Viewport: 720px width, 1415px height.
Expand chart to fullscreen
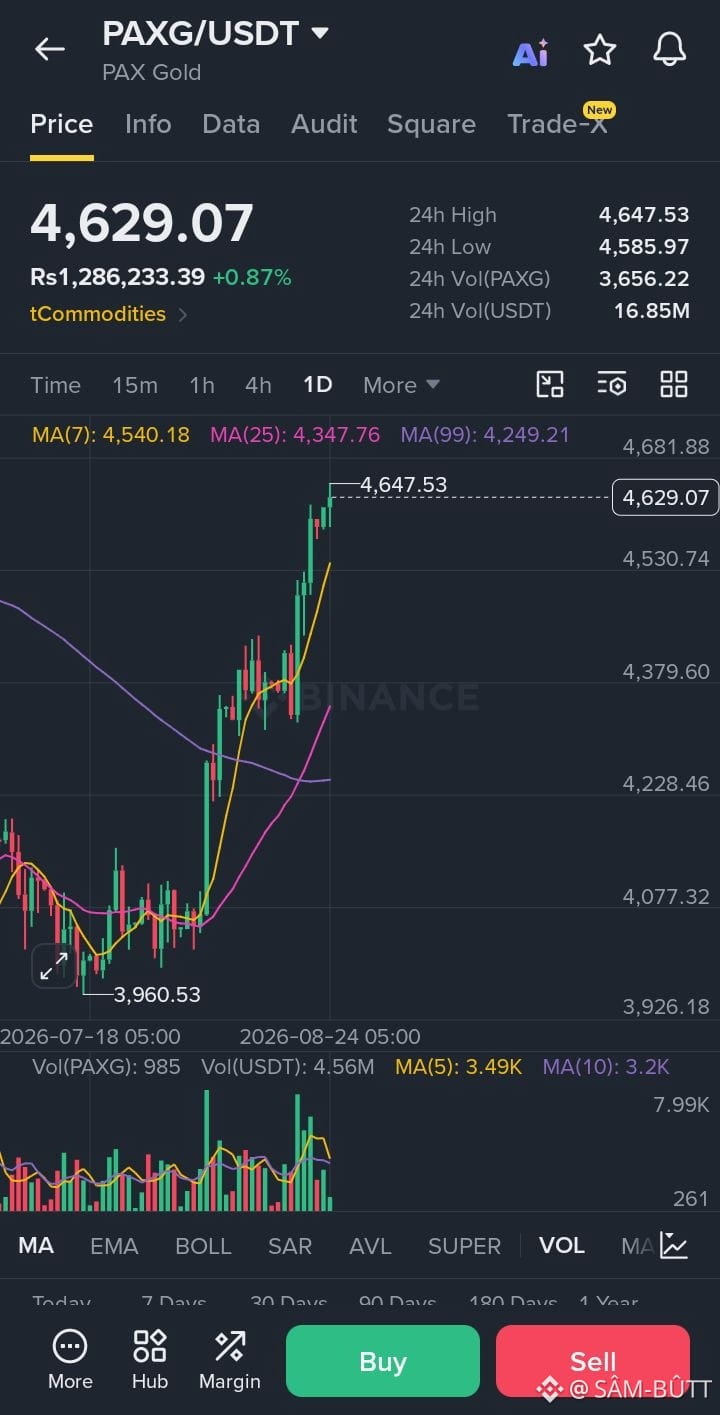click(52, 966)
